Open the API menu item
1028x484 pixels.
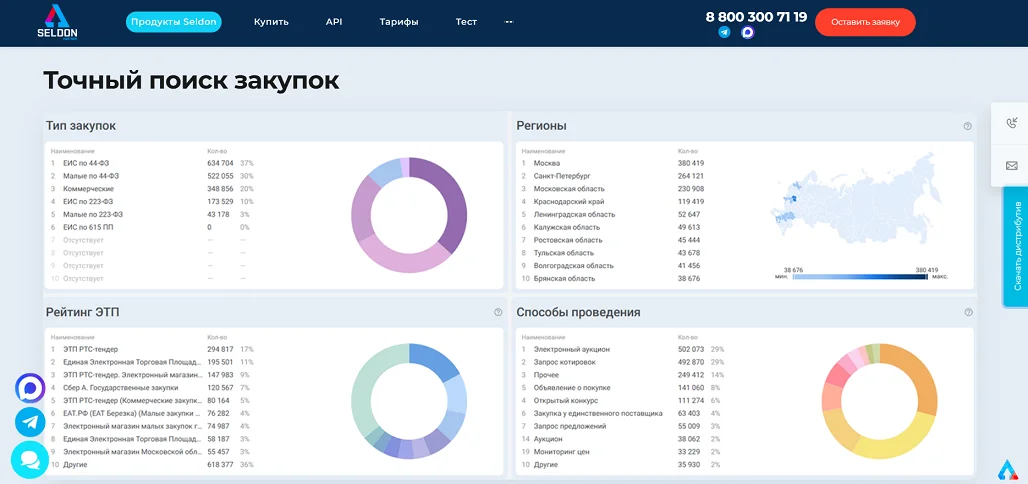[334, 22]
